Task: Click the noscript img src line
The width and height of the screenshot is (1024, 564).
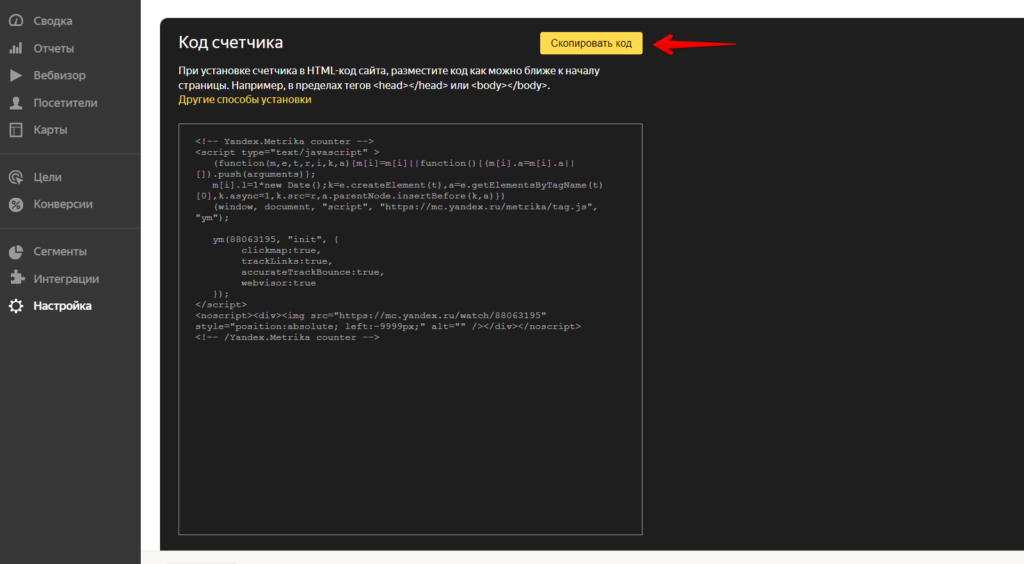Action: (x=370, y=315)
